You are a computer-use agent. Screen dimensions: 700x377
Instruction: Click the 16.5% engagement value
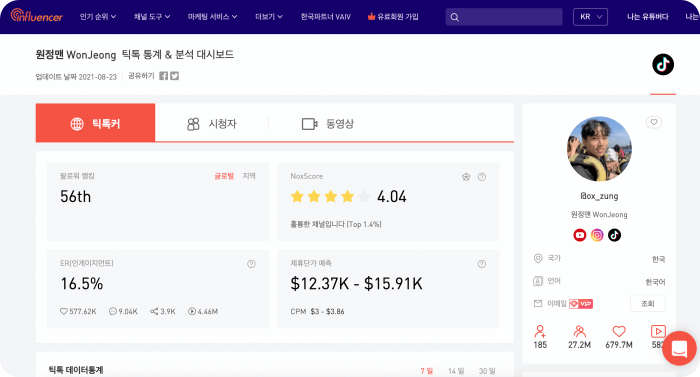tap(82, 283)
